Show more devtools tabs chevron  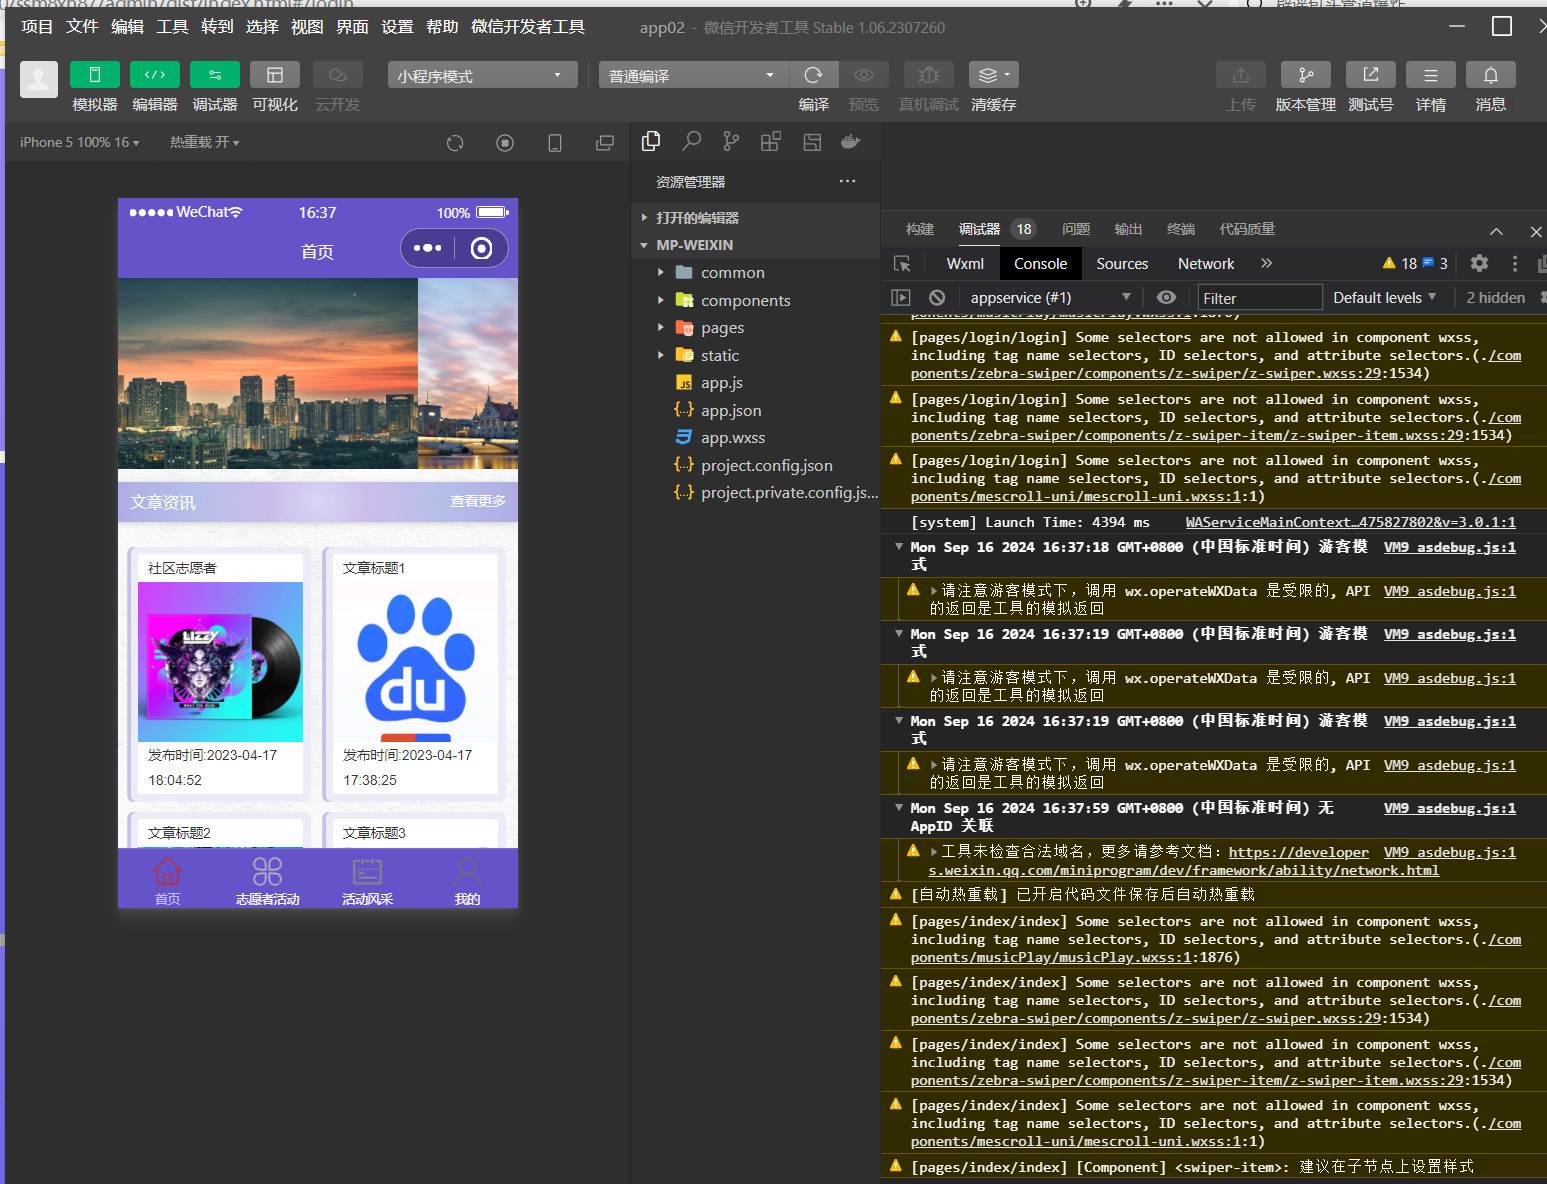click(x=1266, y=263)
